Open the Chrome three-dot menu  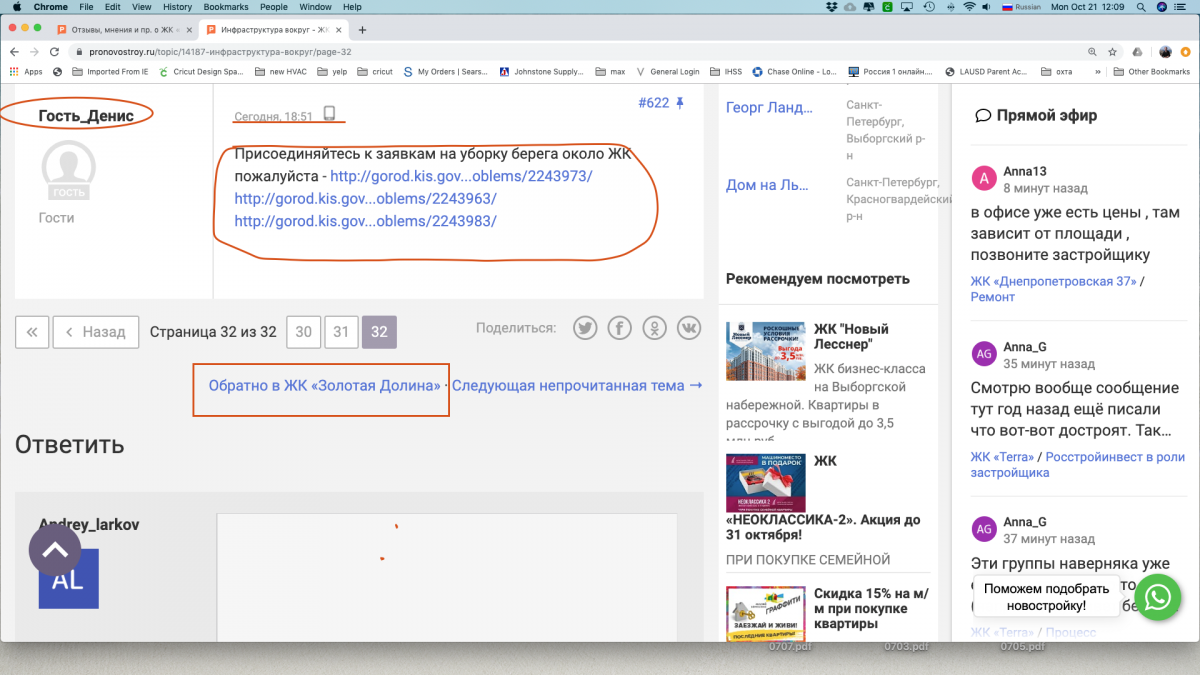pyautogui.click(x=1187, y=52)
